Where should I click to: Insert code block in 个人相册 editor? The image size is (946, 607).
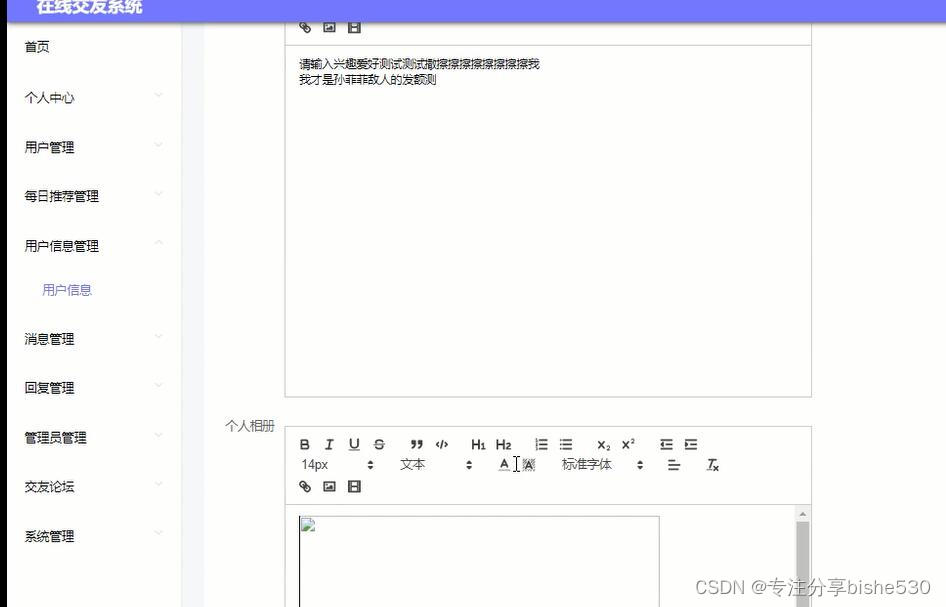442,445
